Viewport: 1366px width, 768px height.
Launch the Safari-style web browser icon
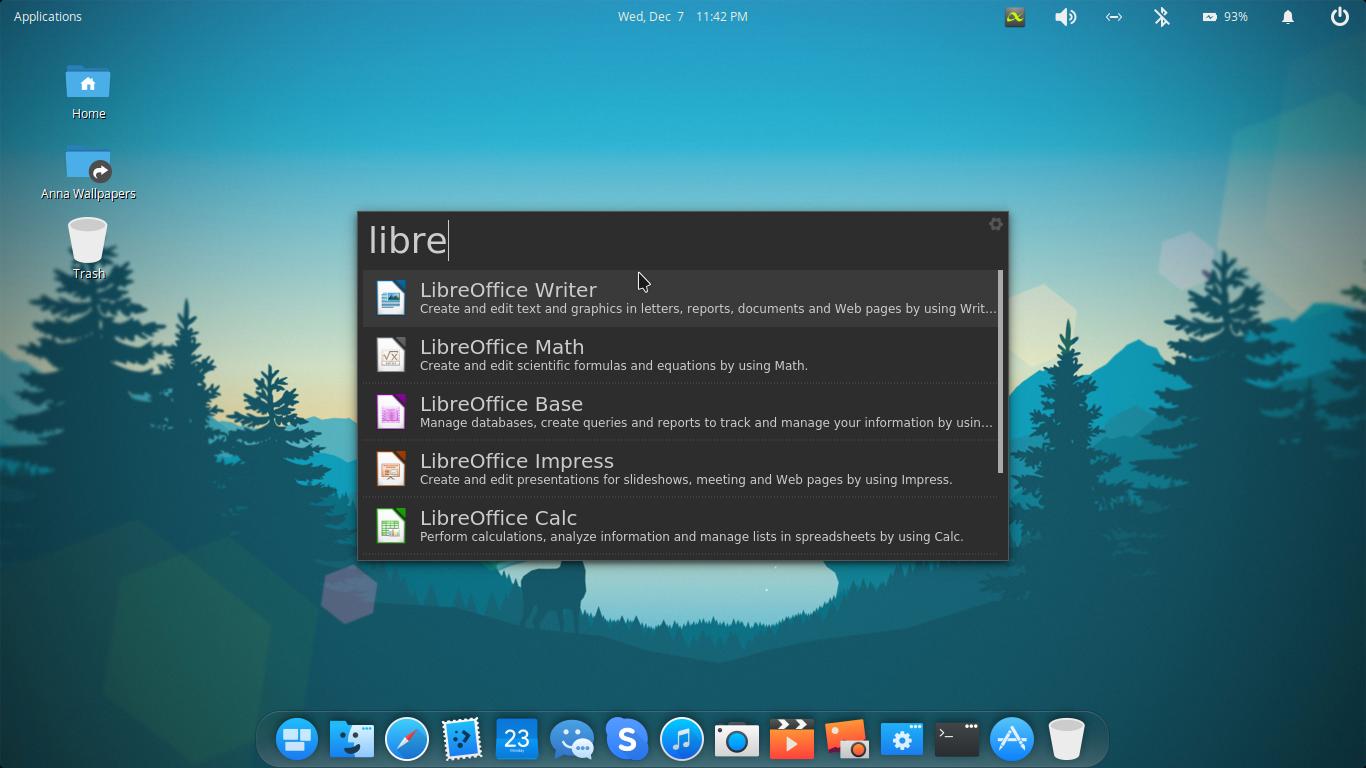tap(406, 739)
